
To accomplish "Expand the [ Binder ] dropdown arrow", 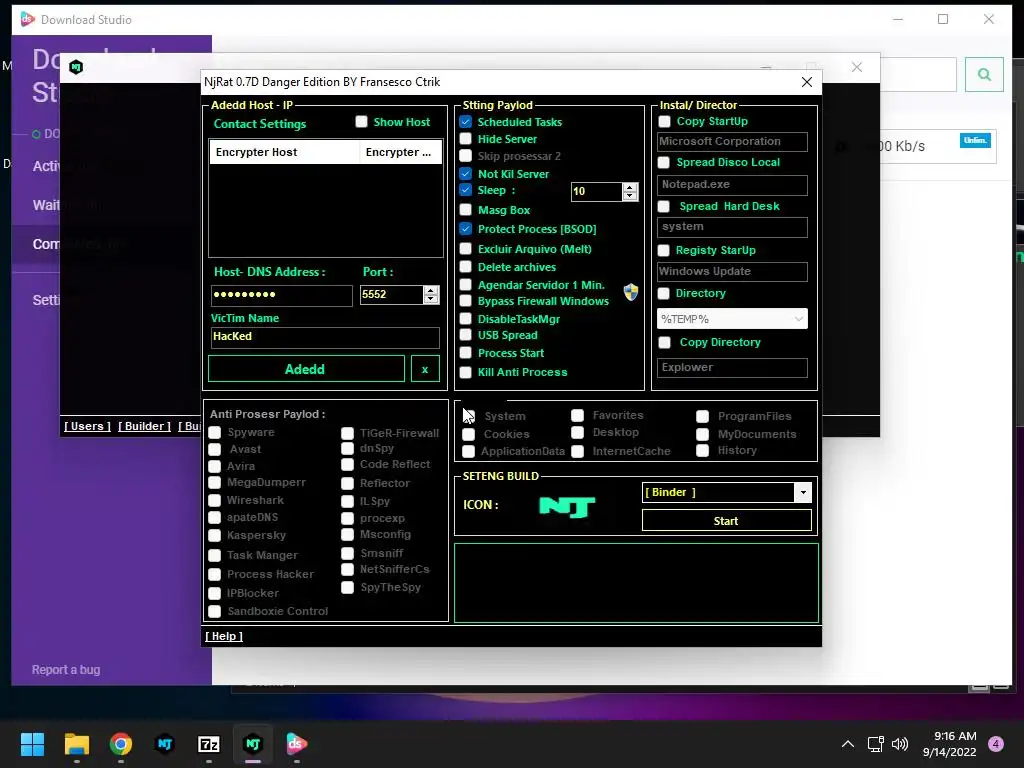I will [803, 492].
